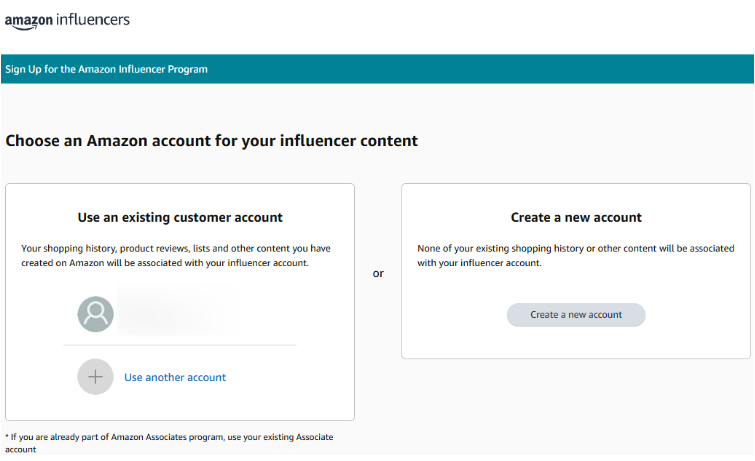Select the existing account profile avatar
This screenshot has height=461, width=755.
[95, 314]
